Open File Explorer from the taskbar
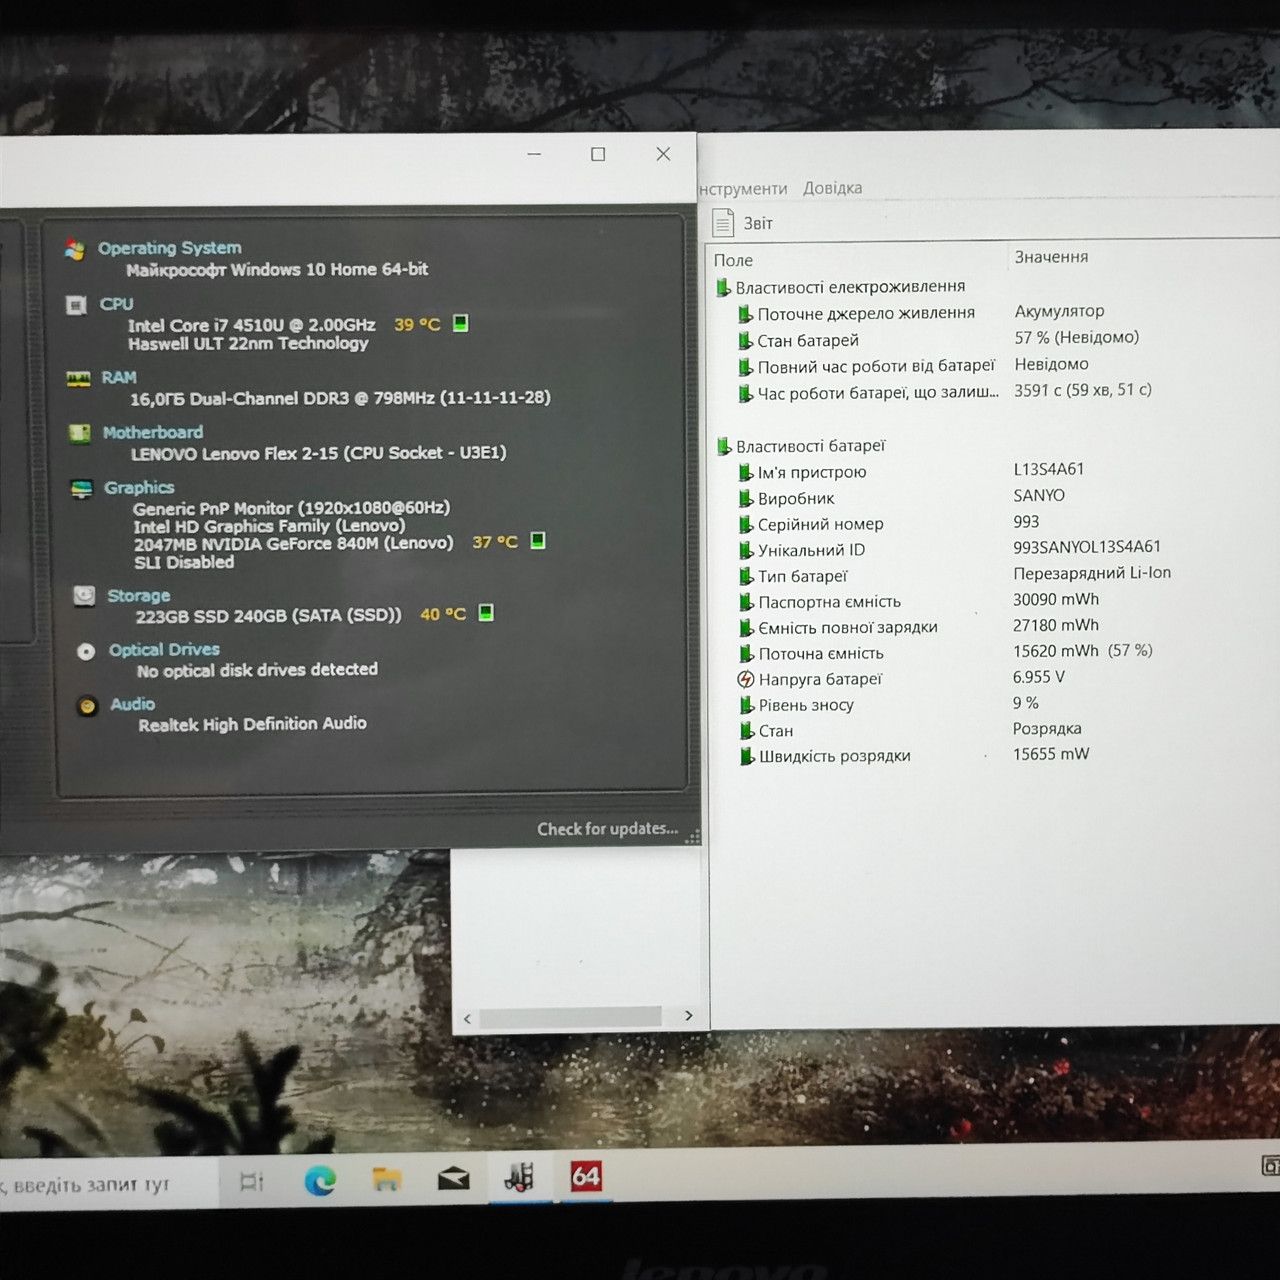Image resolution: width=1280 pixels, height=1280 pixels. click(386, 1180)
